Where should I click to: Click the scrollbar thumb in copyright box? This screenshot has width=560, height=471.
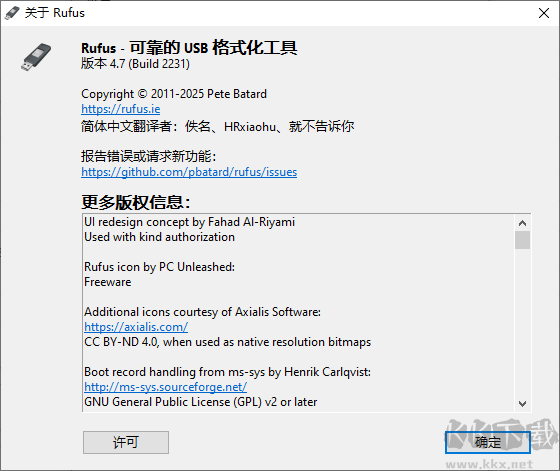522,240
